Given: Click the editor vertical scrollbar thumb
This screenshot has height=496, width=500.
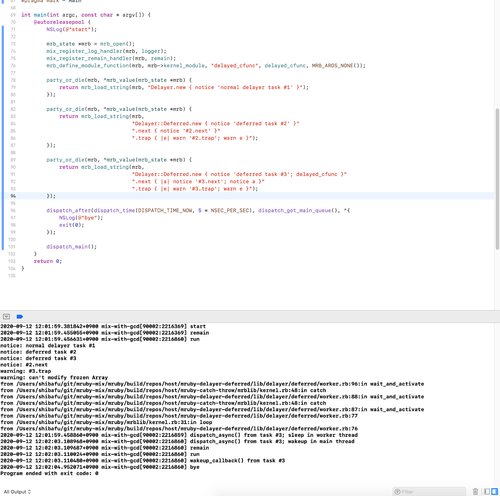Looking at the screenshot, I should (497, 179).
